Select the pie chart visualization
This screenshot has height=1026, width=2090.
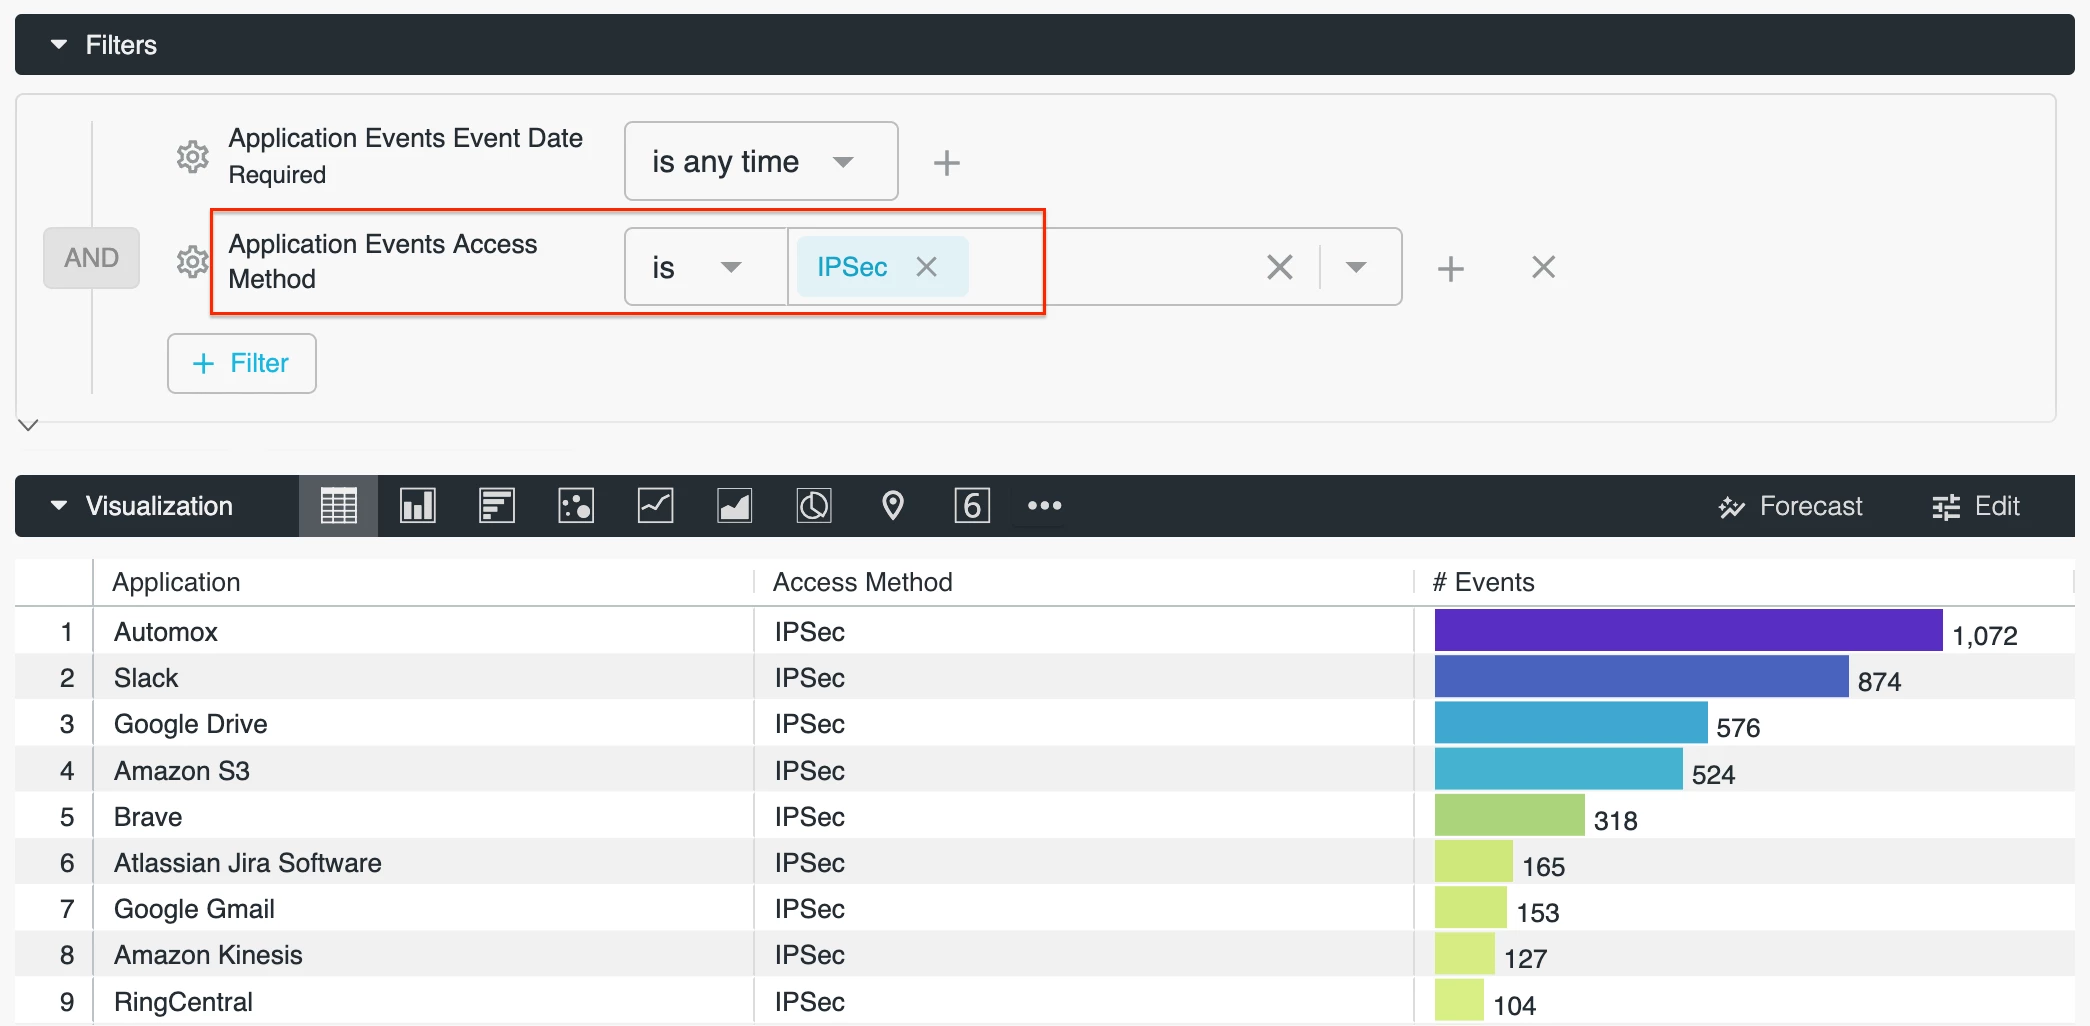(814, 506)
